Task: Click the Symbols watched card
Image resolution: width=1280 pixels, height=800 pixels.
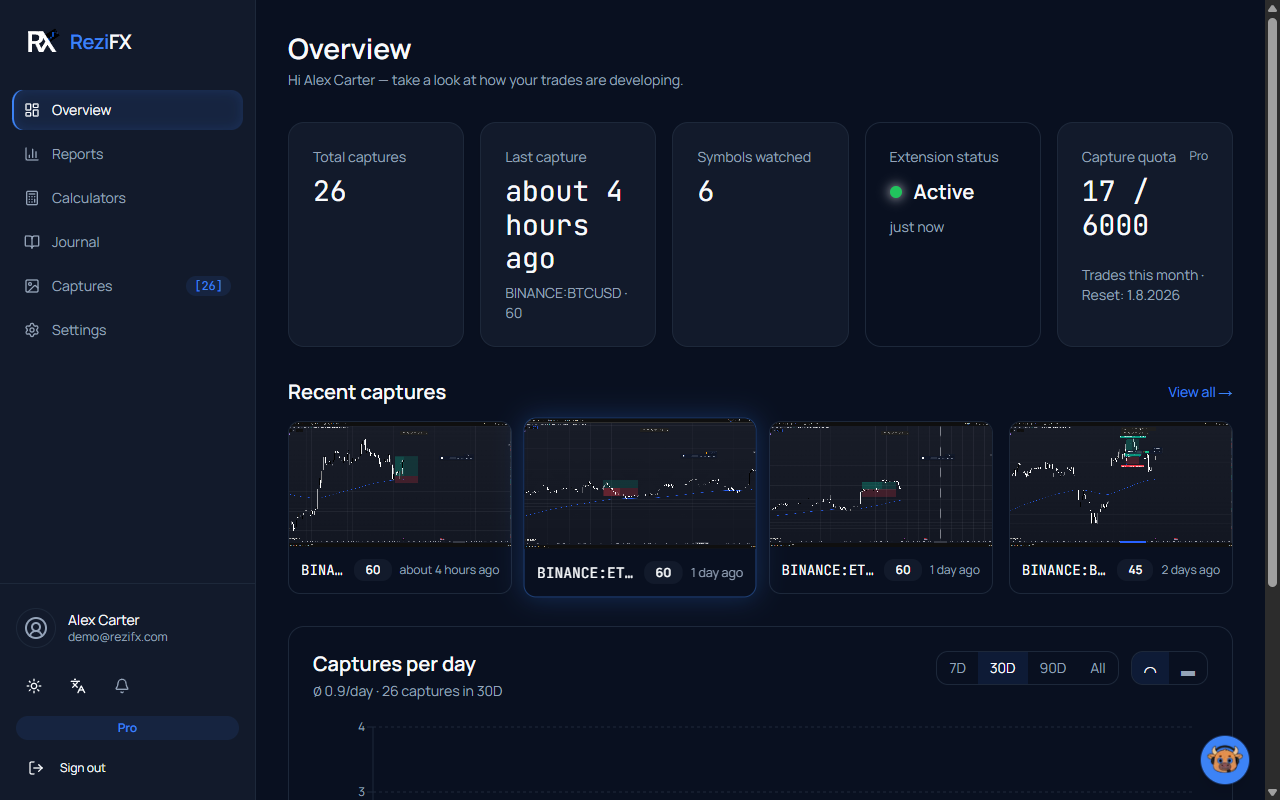Action: [760, 234]
